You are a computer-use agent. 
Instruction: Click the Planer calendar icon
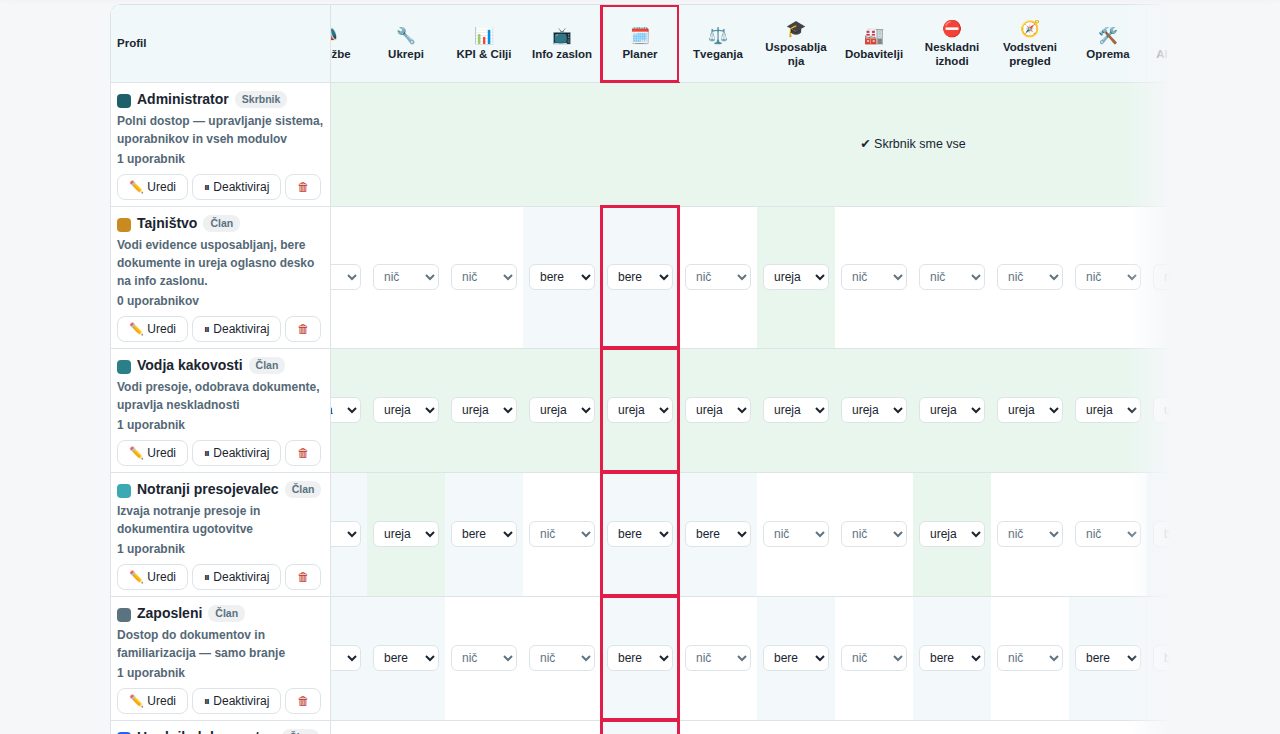pos(640,36)
